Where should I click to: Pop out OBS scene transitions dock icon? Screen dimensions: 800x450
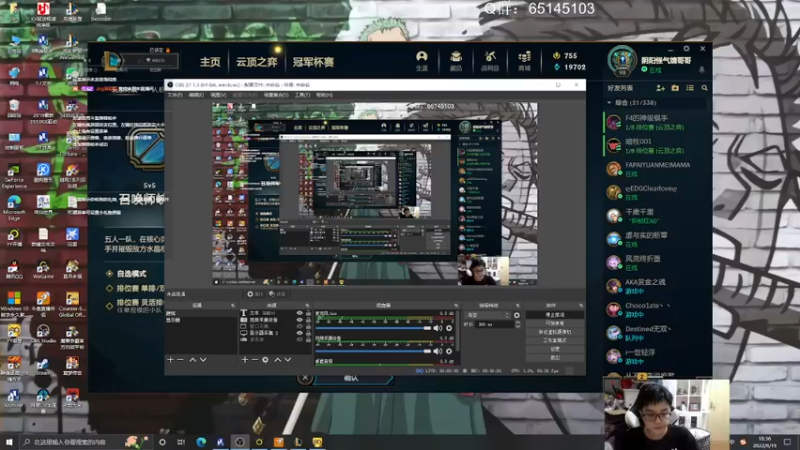coord(517,305)
